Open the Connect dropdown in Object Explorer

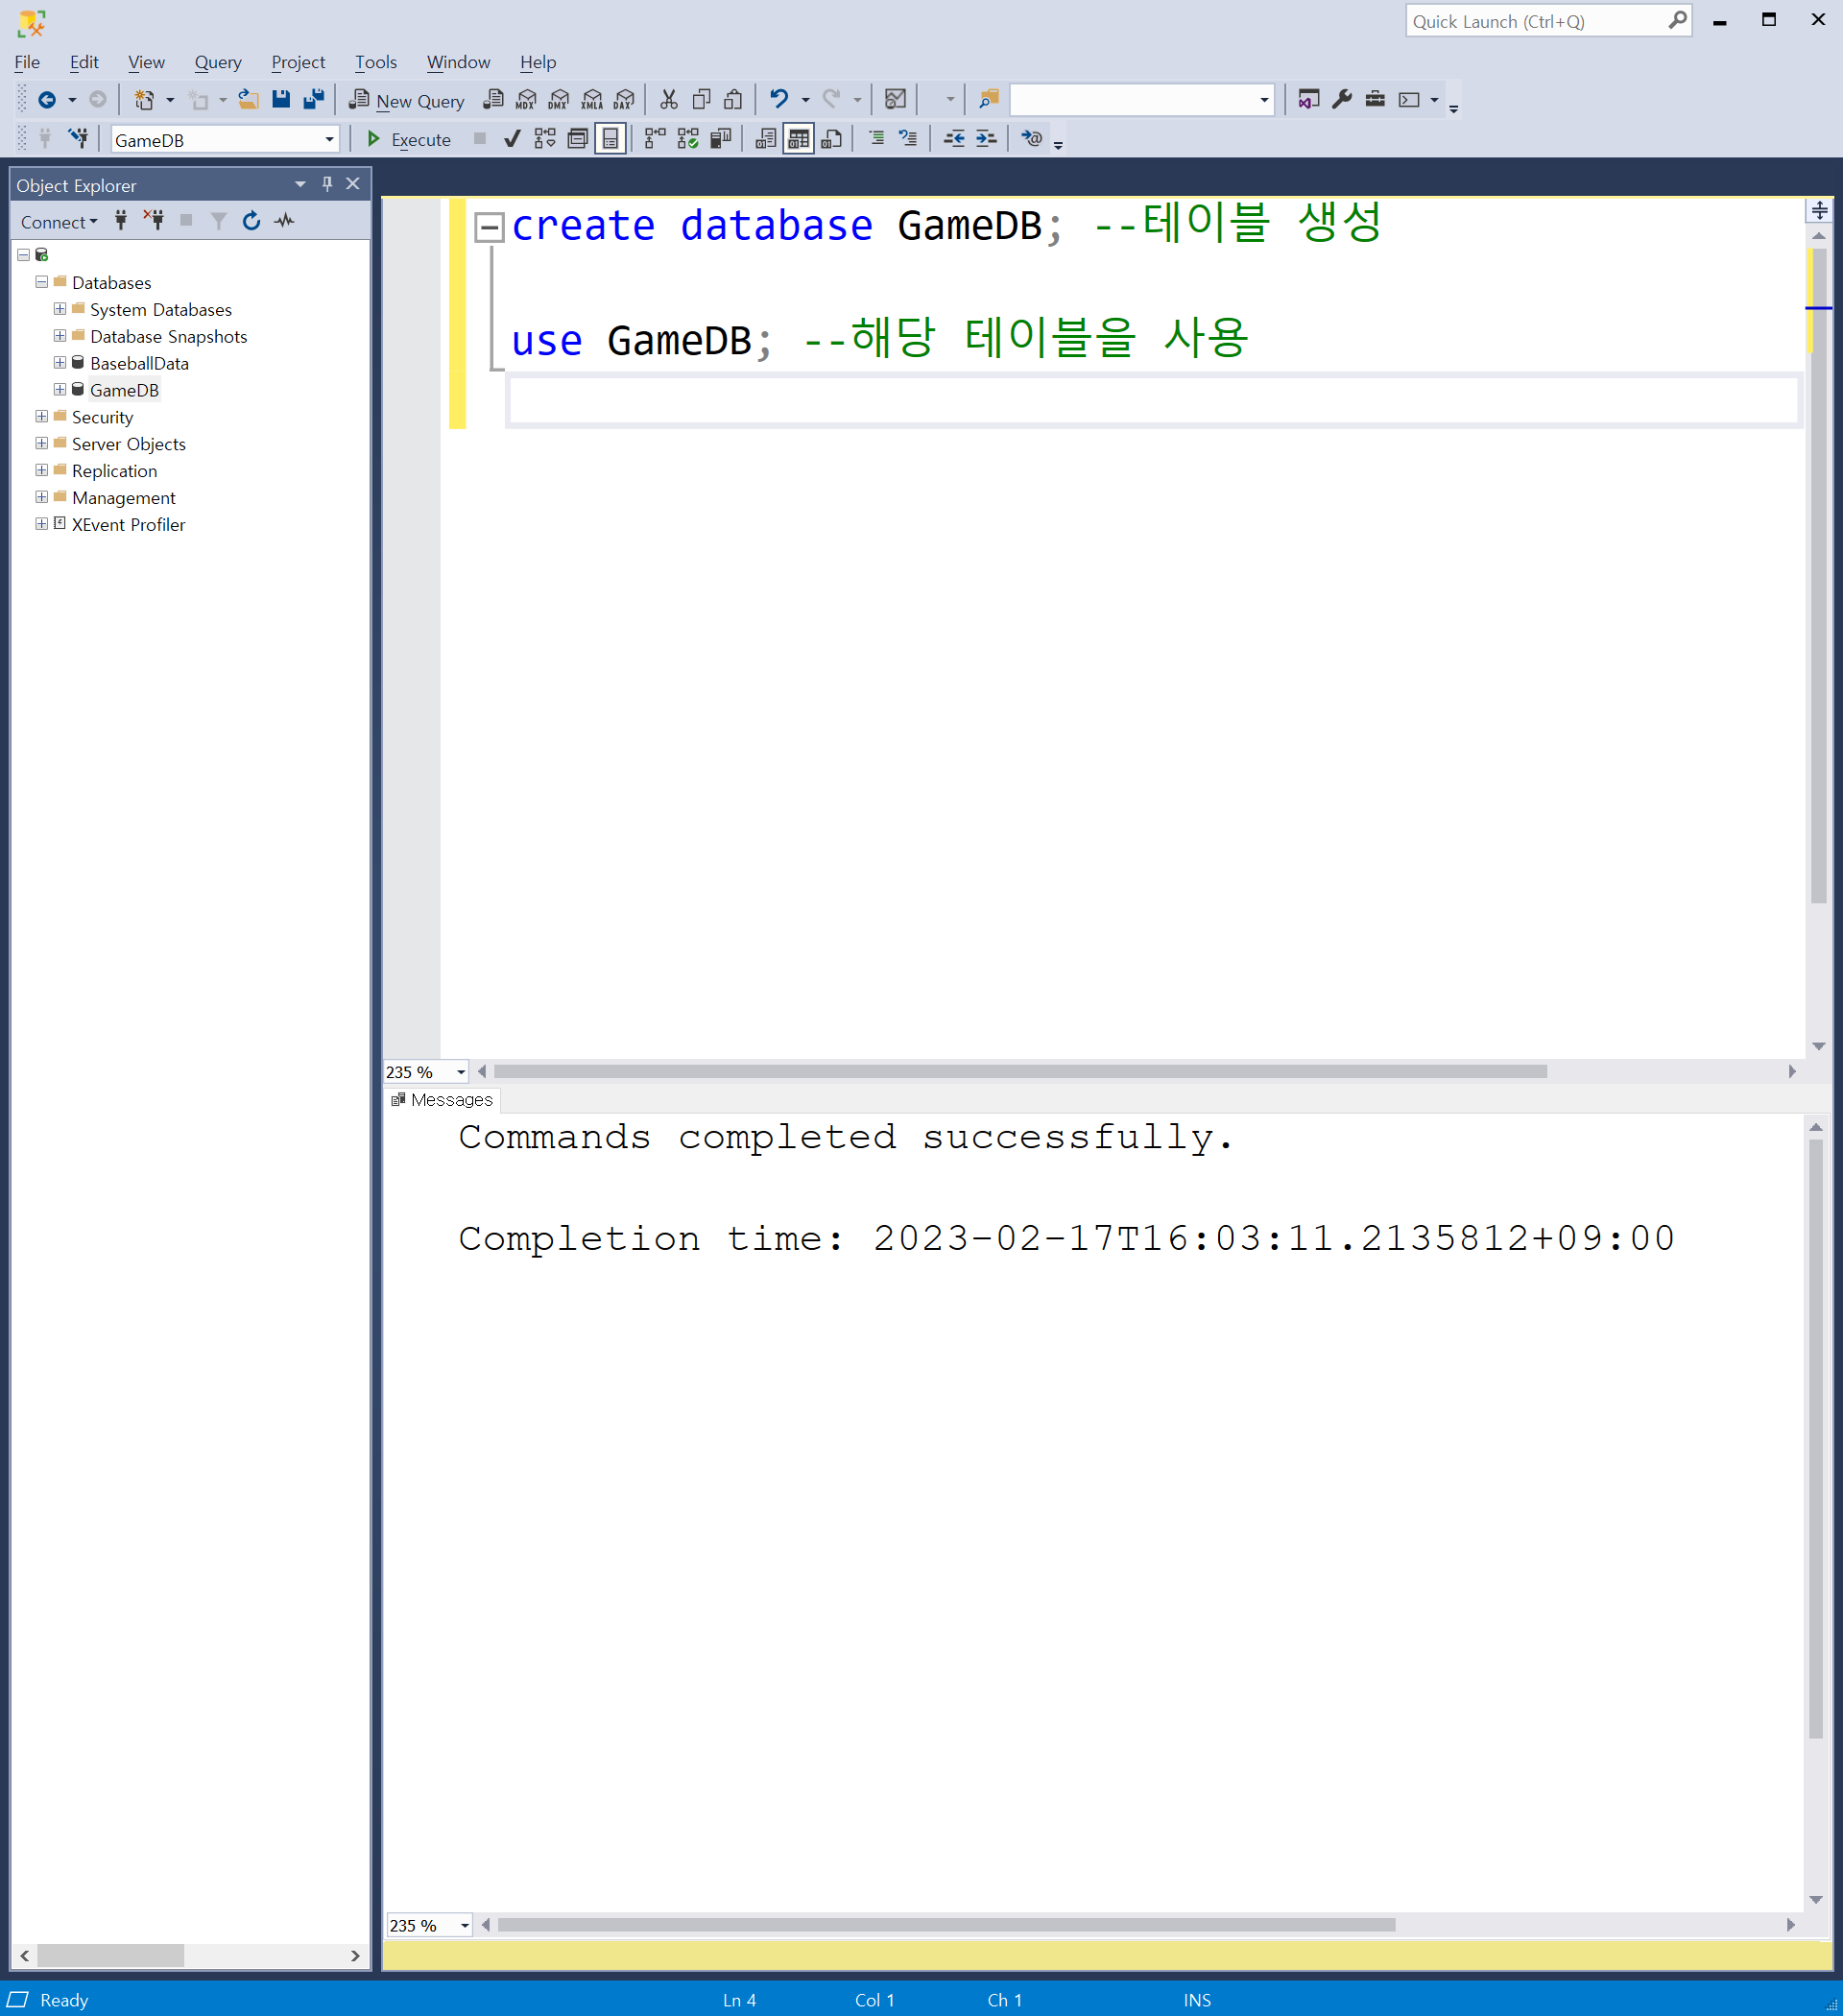tap(59, 222)
